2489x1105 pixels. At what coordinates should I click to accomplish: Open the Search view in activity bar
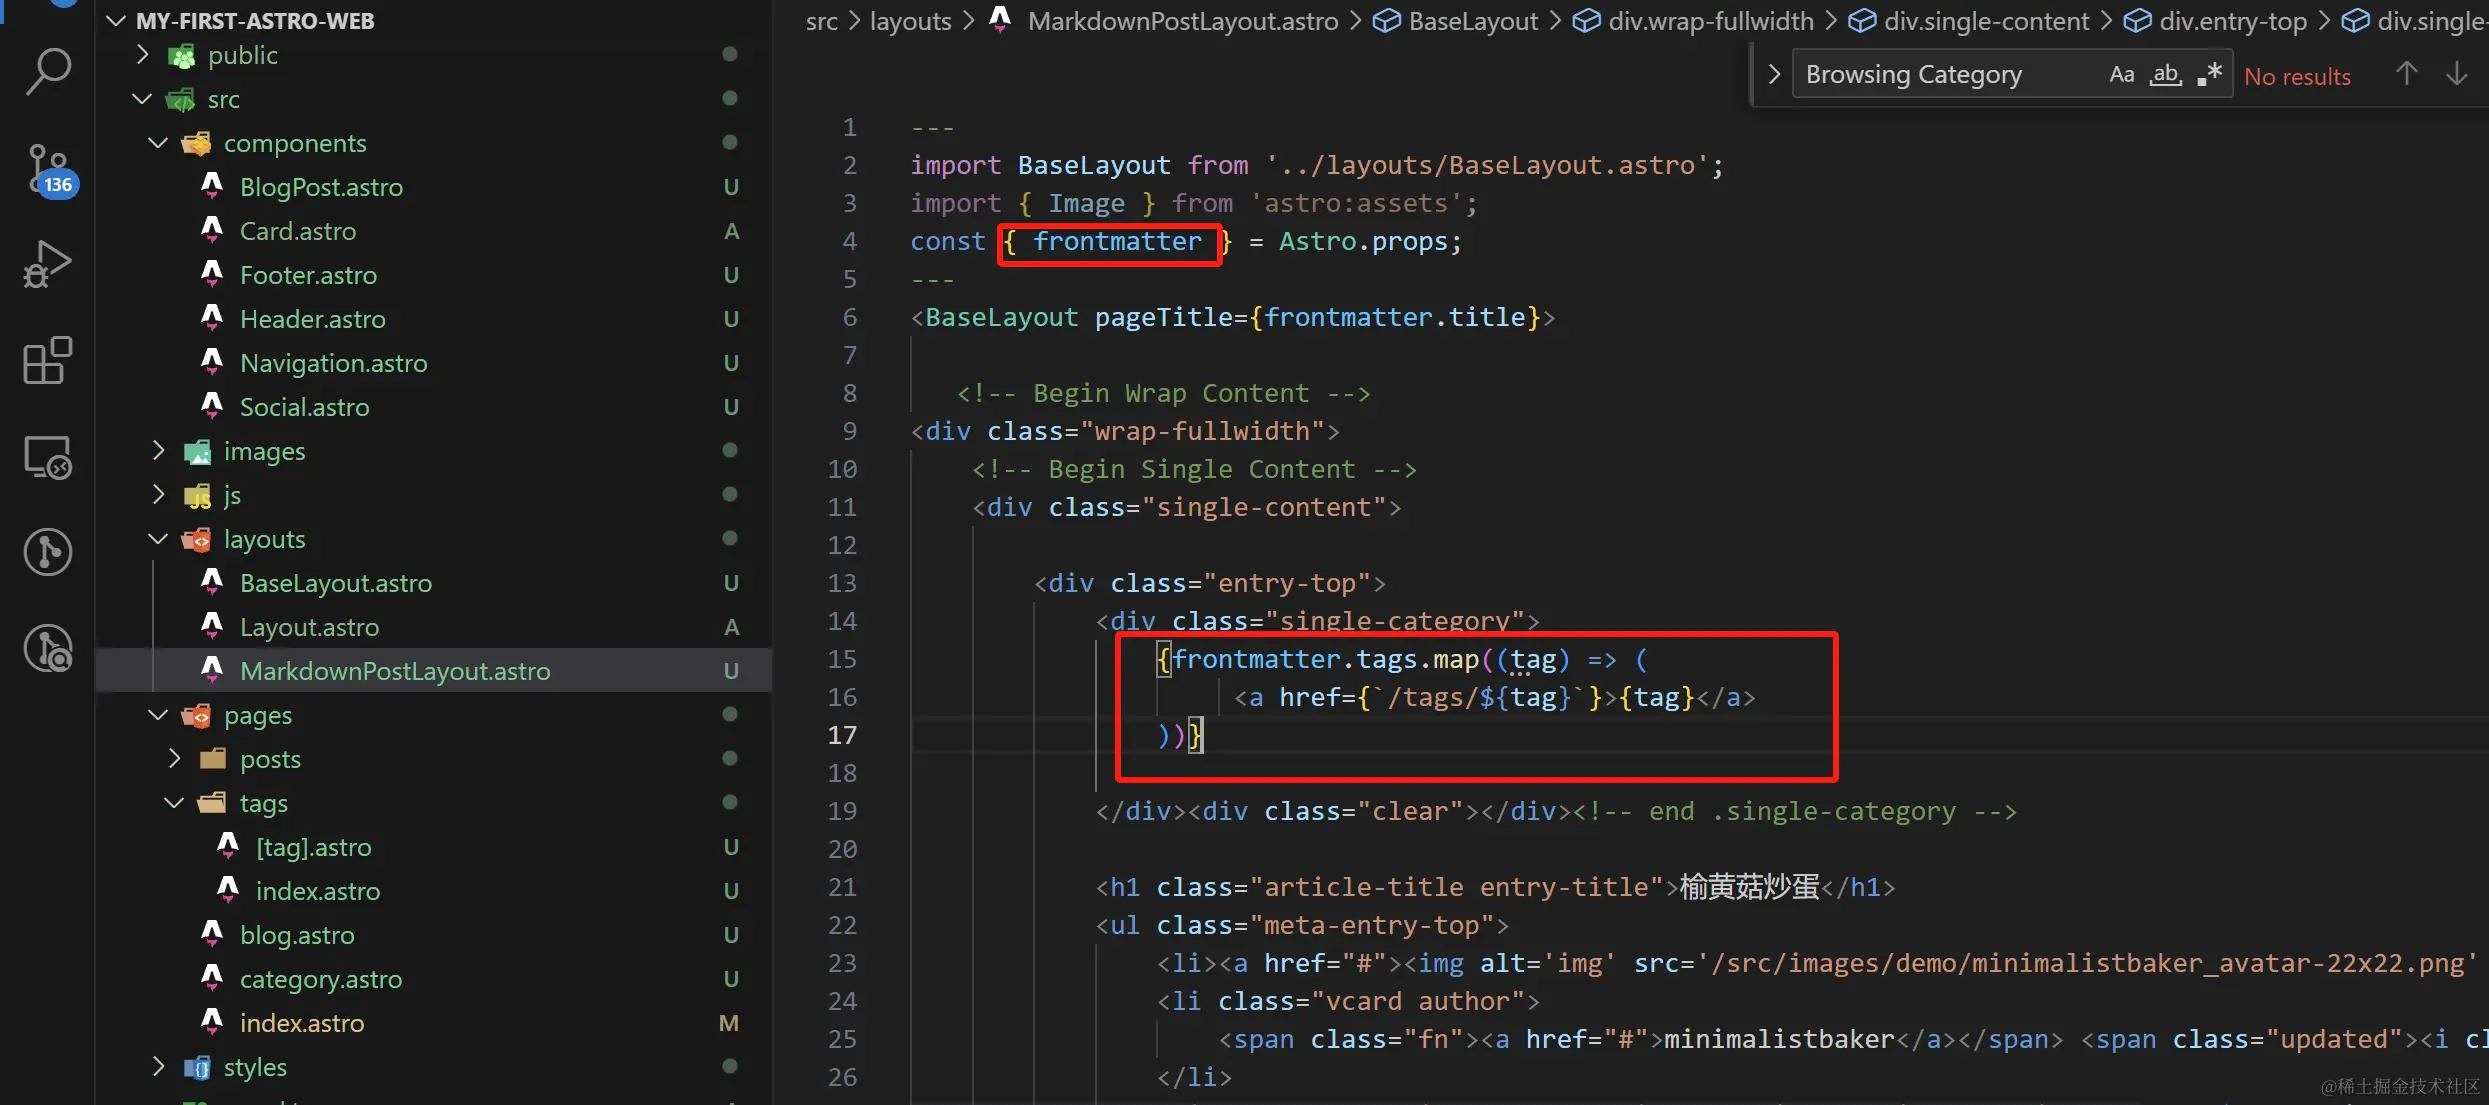coord(47,72)
